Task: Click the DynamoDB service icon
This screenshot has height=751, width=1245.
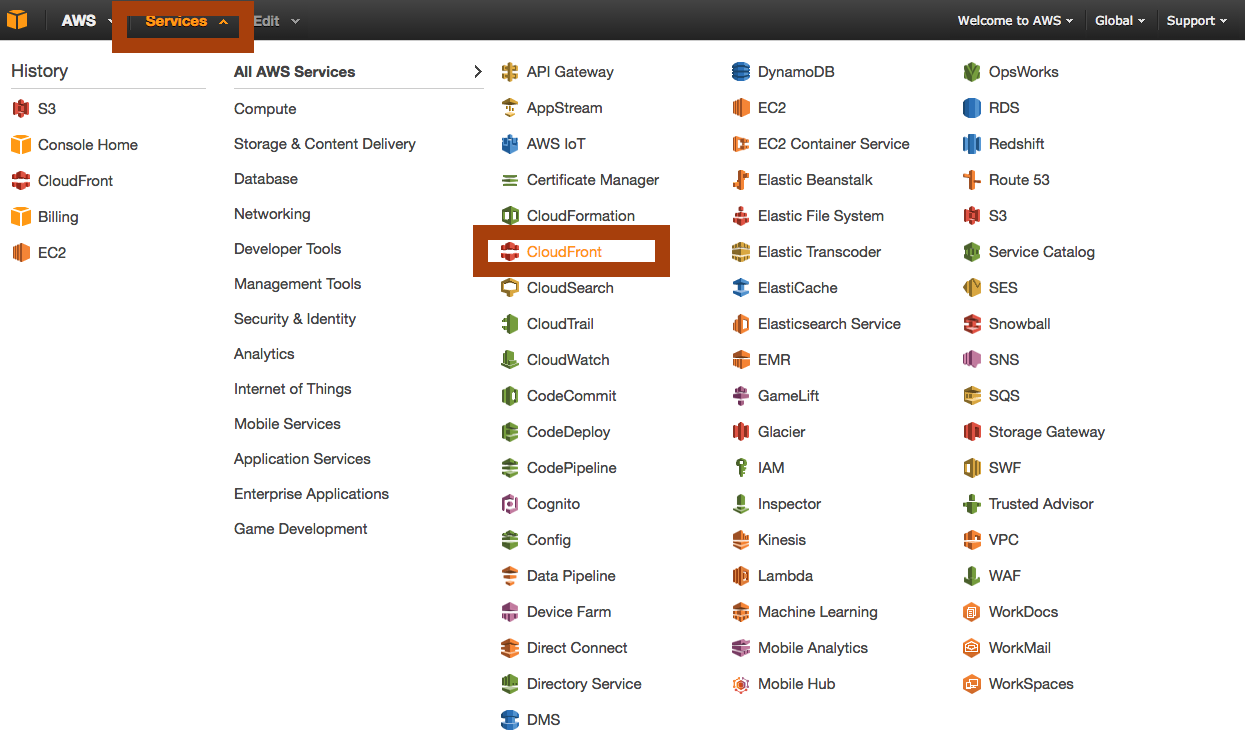Action: coord(741,72)
